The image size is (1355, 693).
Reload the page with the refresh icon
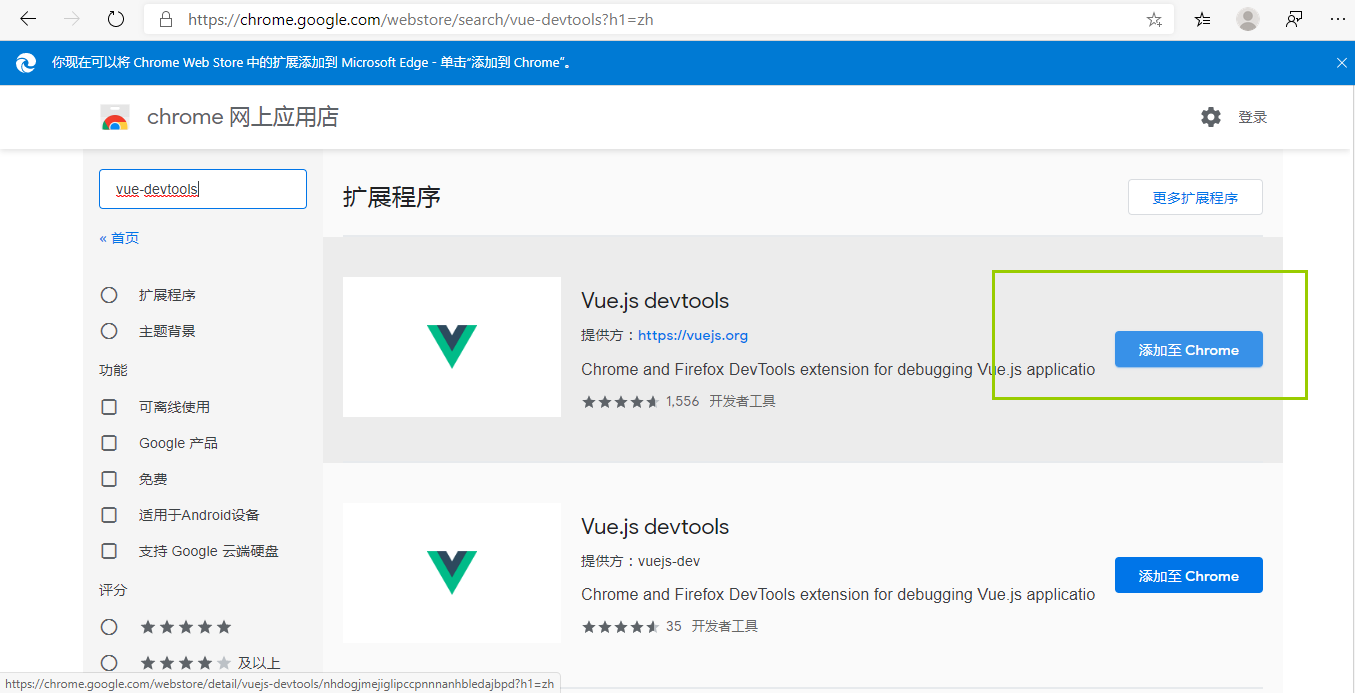pos(116,19)
